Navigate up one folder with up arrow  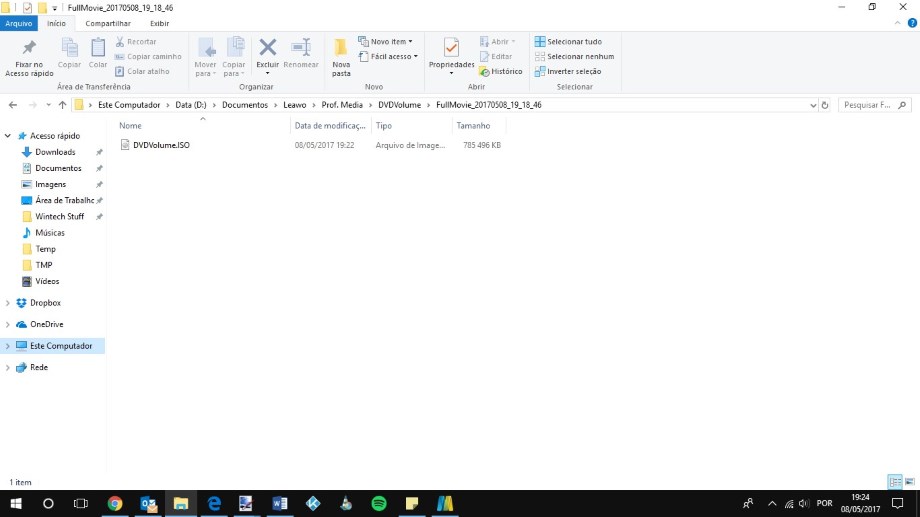coord(62,105)
